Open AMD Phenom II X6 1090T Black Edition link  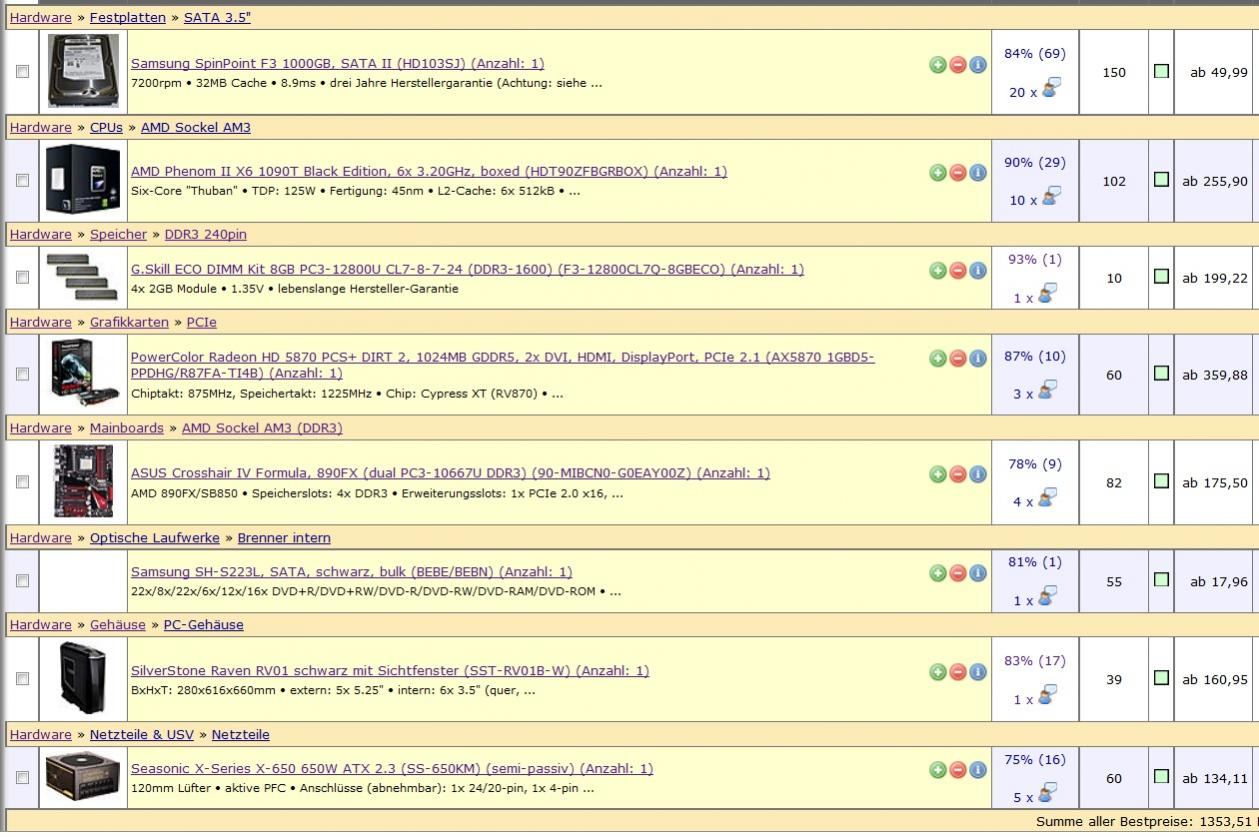(429, 171)
